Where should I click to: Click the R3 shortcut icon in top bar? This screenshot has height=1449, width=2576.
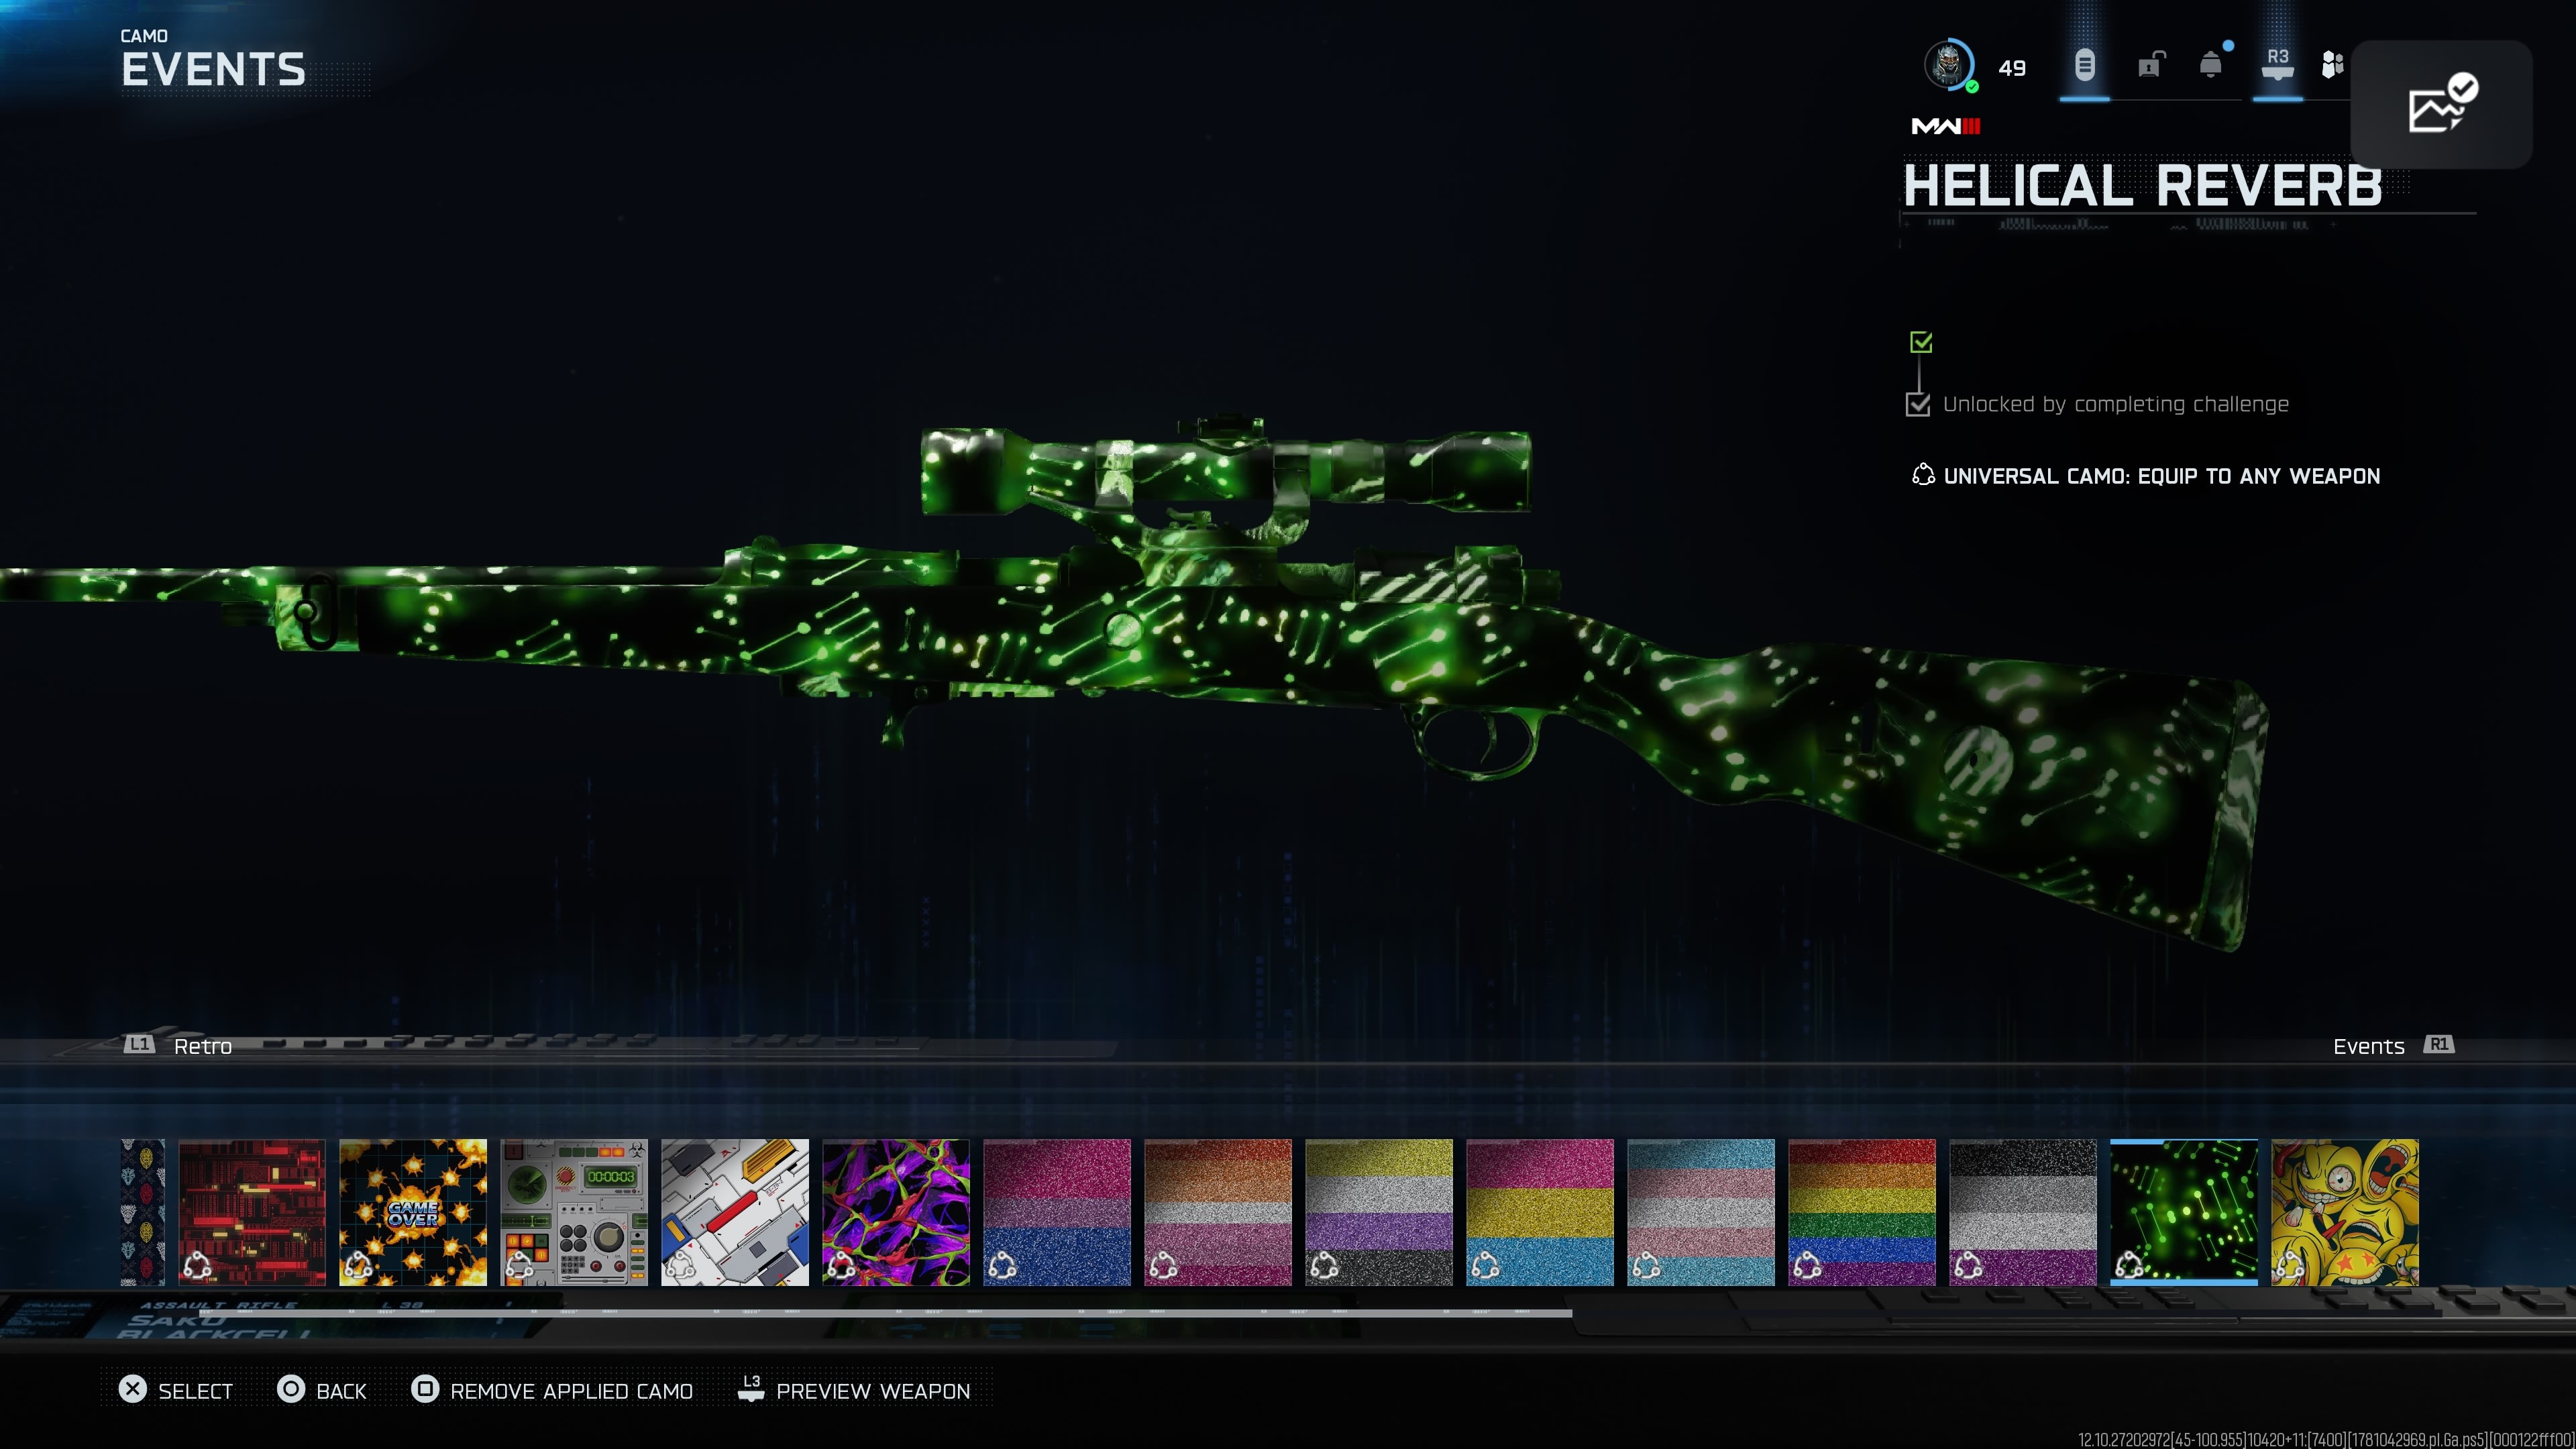(x=2277, y=64)
